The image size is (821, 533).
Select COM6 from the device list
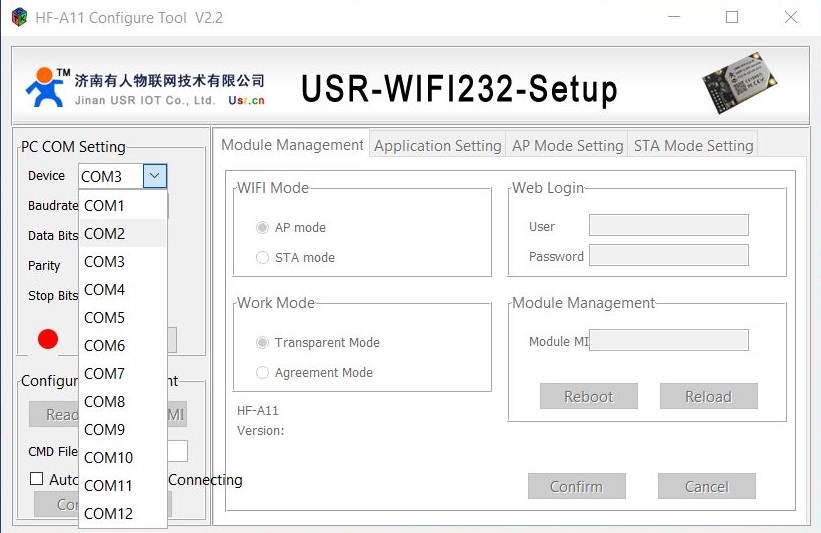pos(123,346)
